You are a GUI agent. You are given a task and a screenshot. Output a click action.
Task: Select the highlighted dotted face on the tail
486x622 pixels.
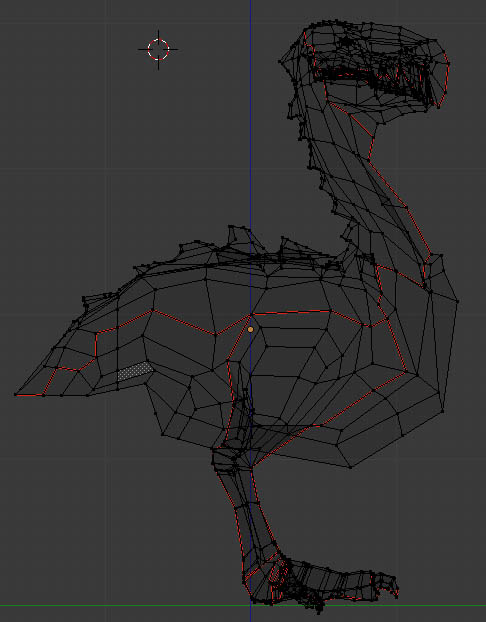click(x=135, y=371)
